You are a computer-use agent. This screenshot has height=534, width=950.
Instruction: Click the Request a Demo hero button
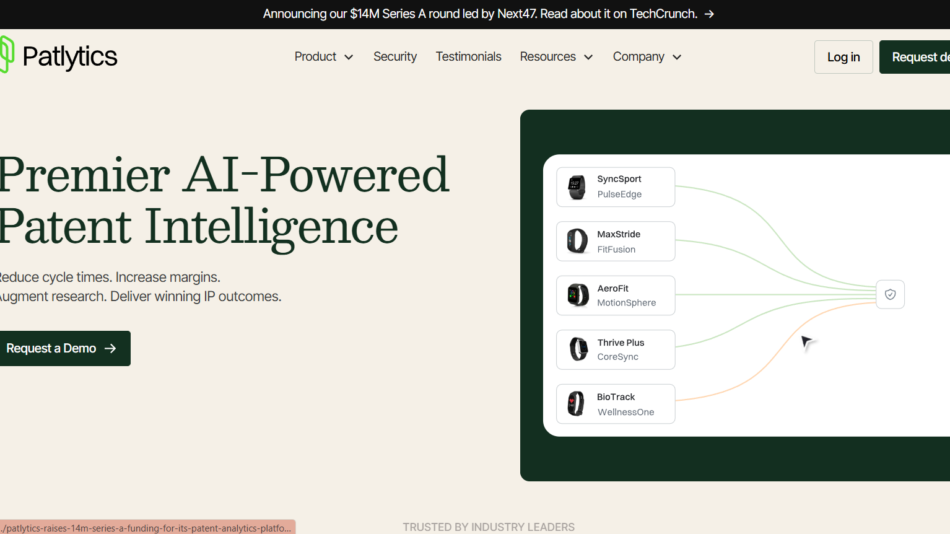point(62,348)
